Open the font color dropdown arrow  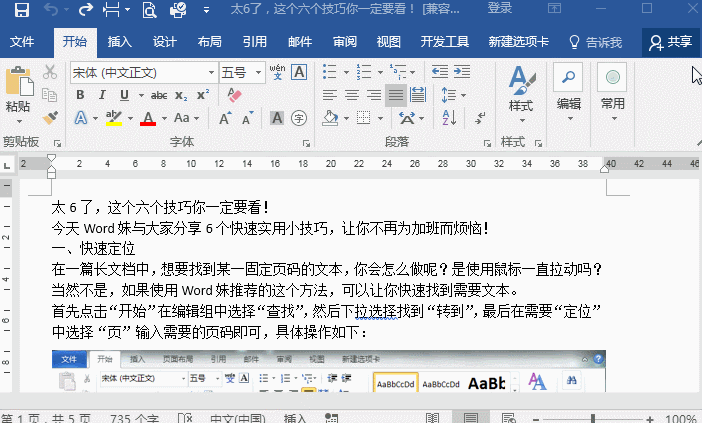coord(164,119)
